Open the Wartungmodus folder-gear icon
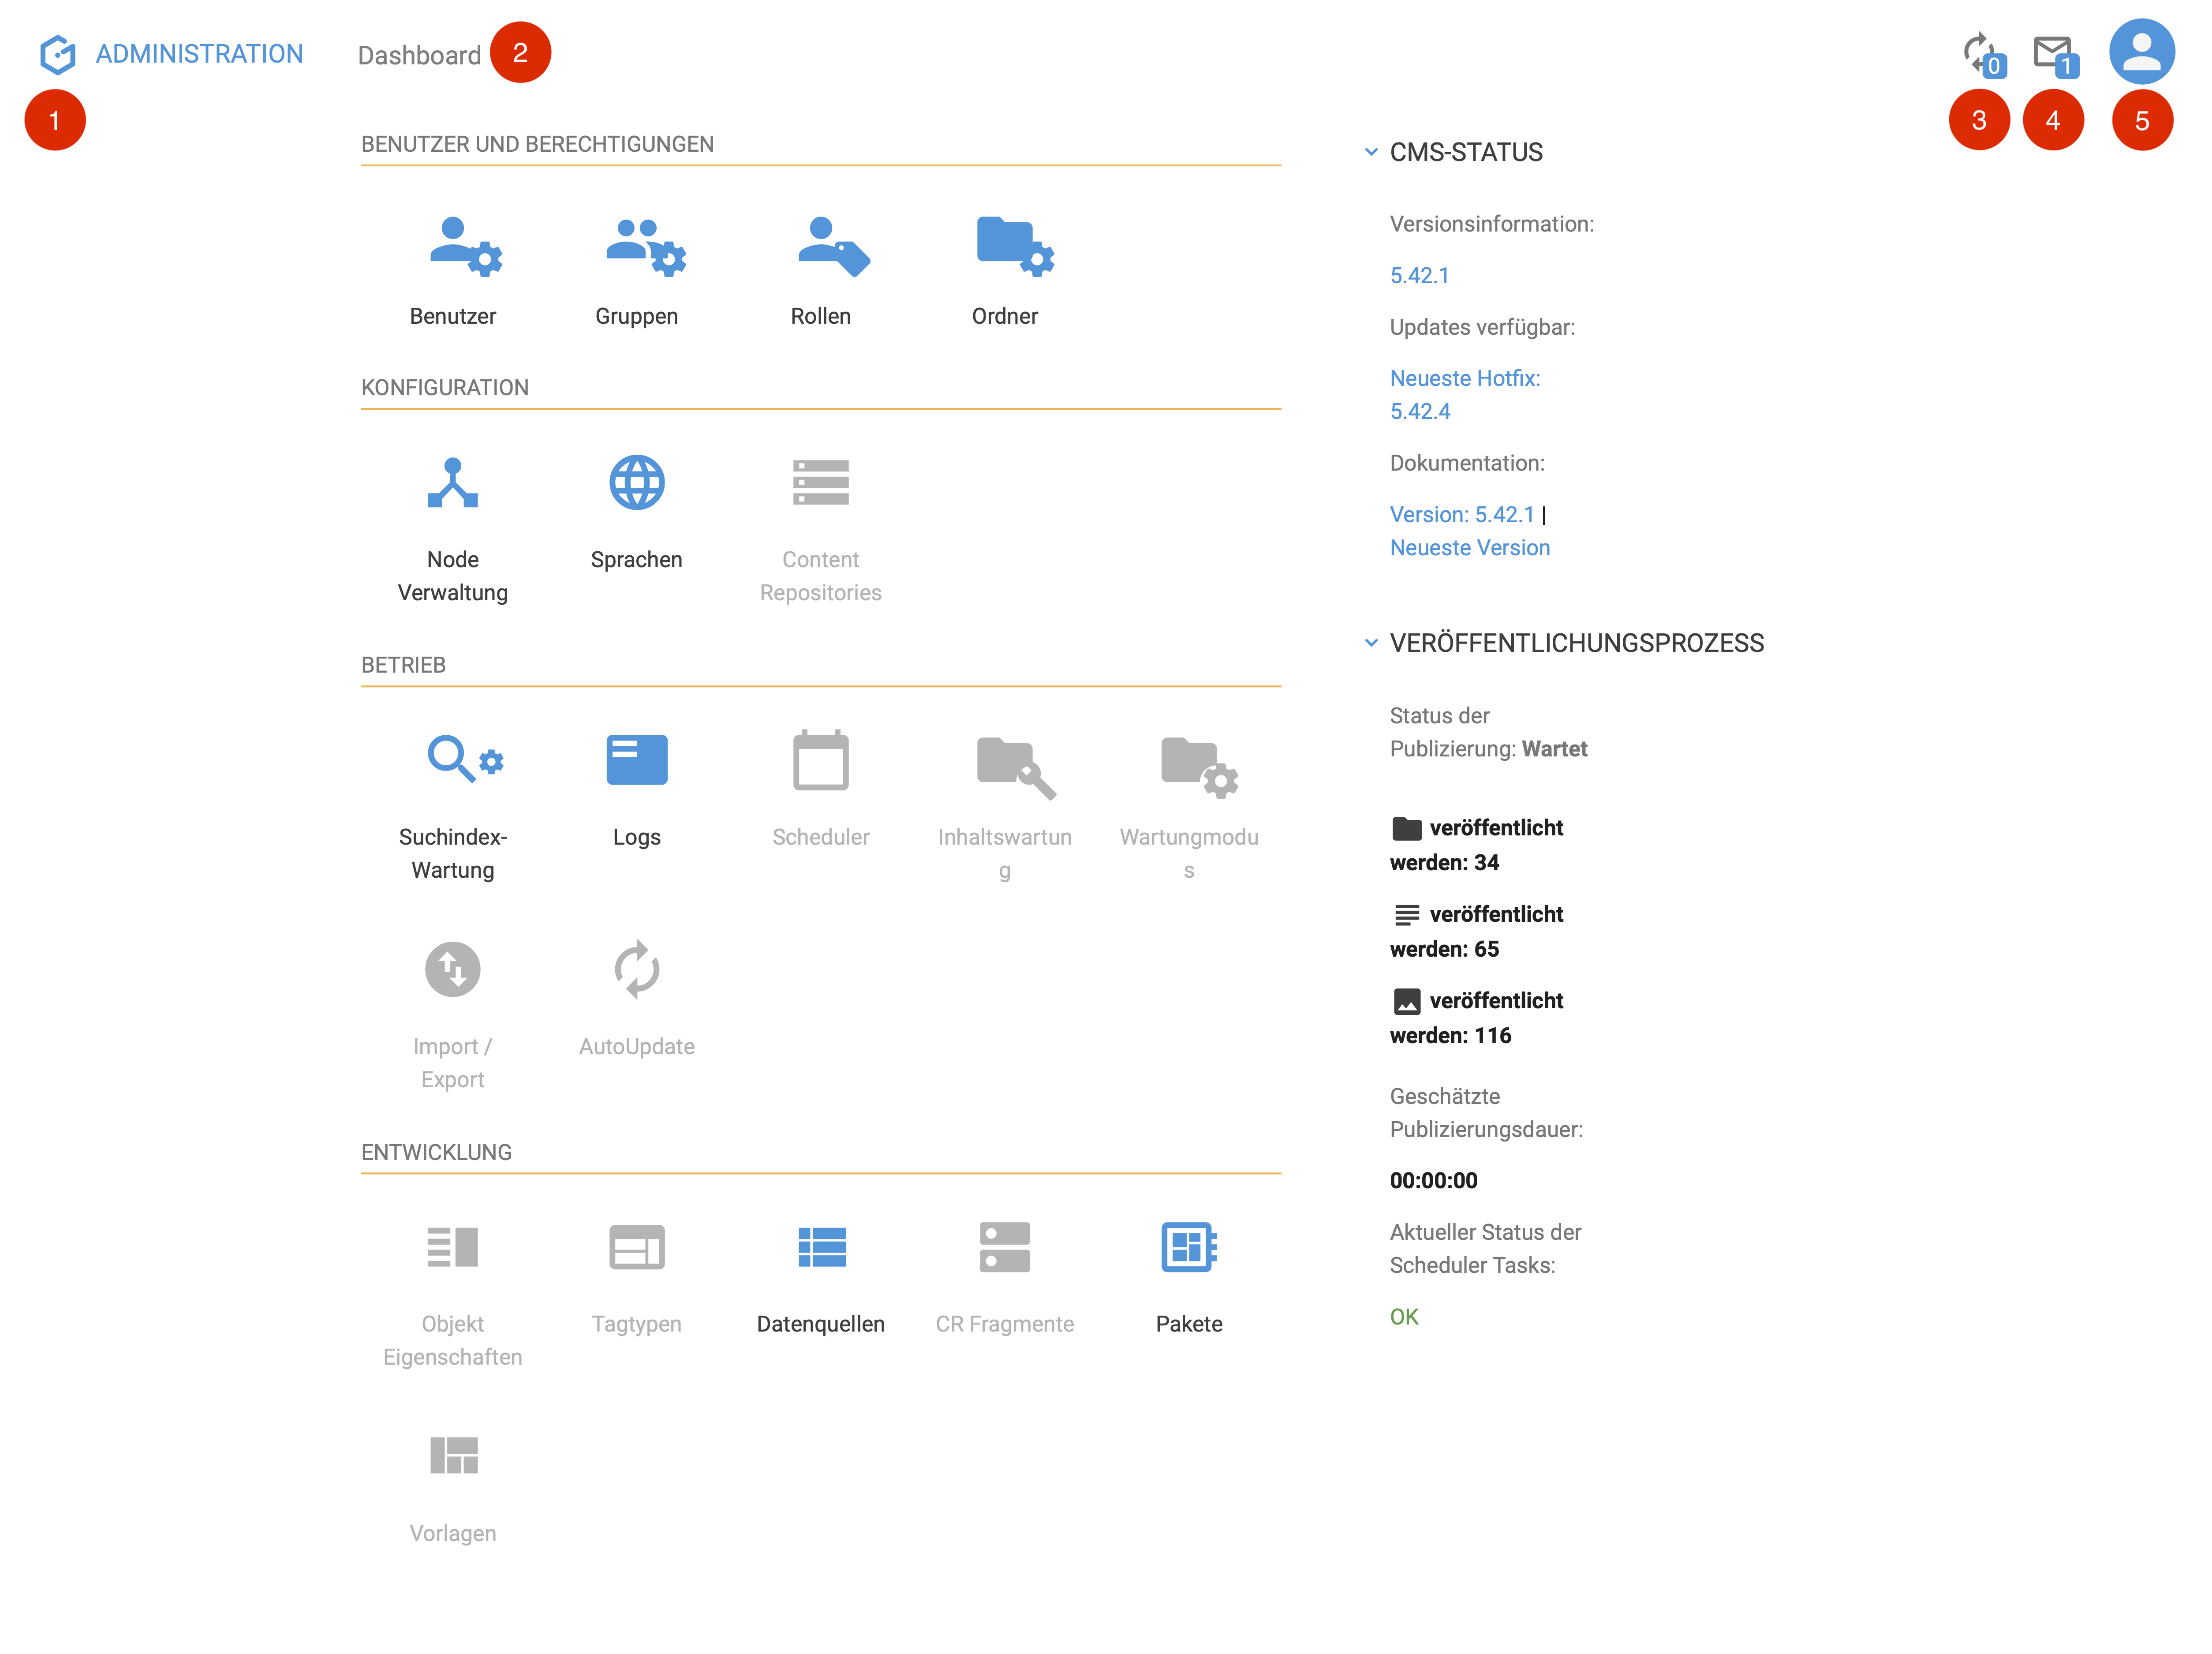This screenshot has height=1654, width=2212. pos(1200,768)
